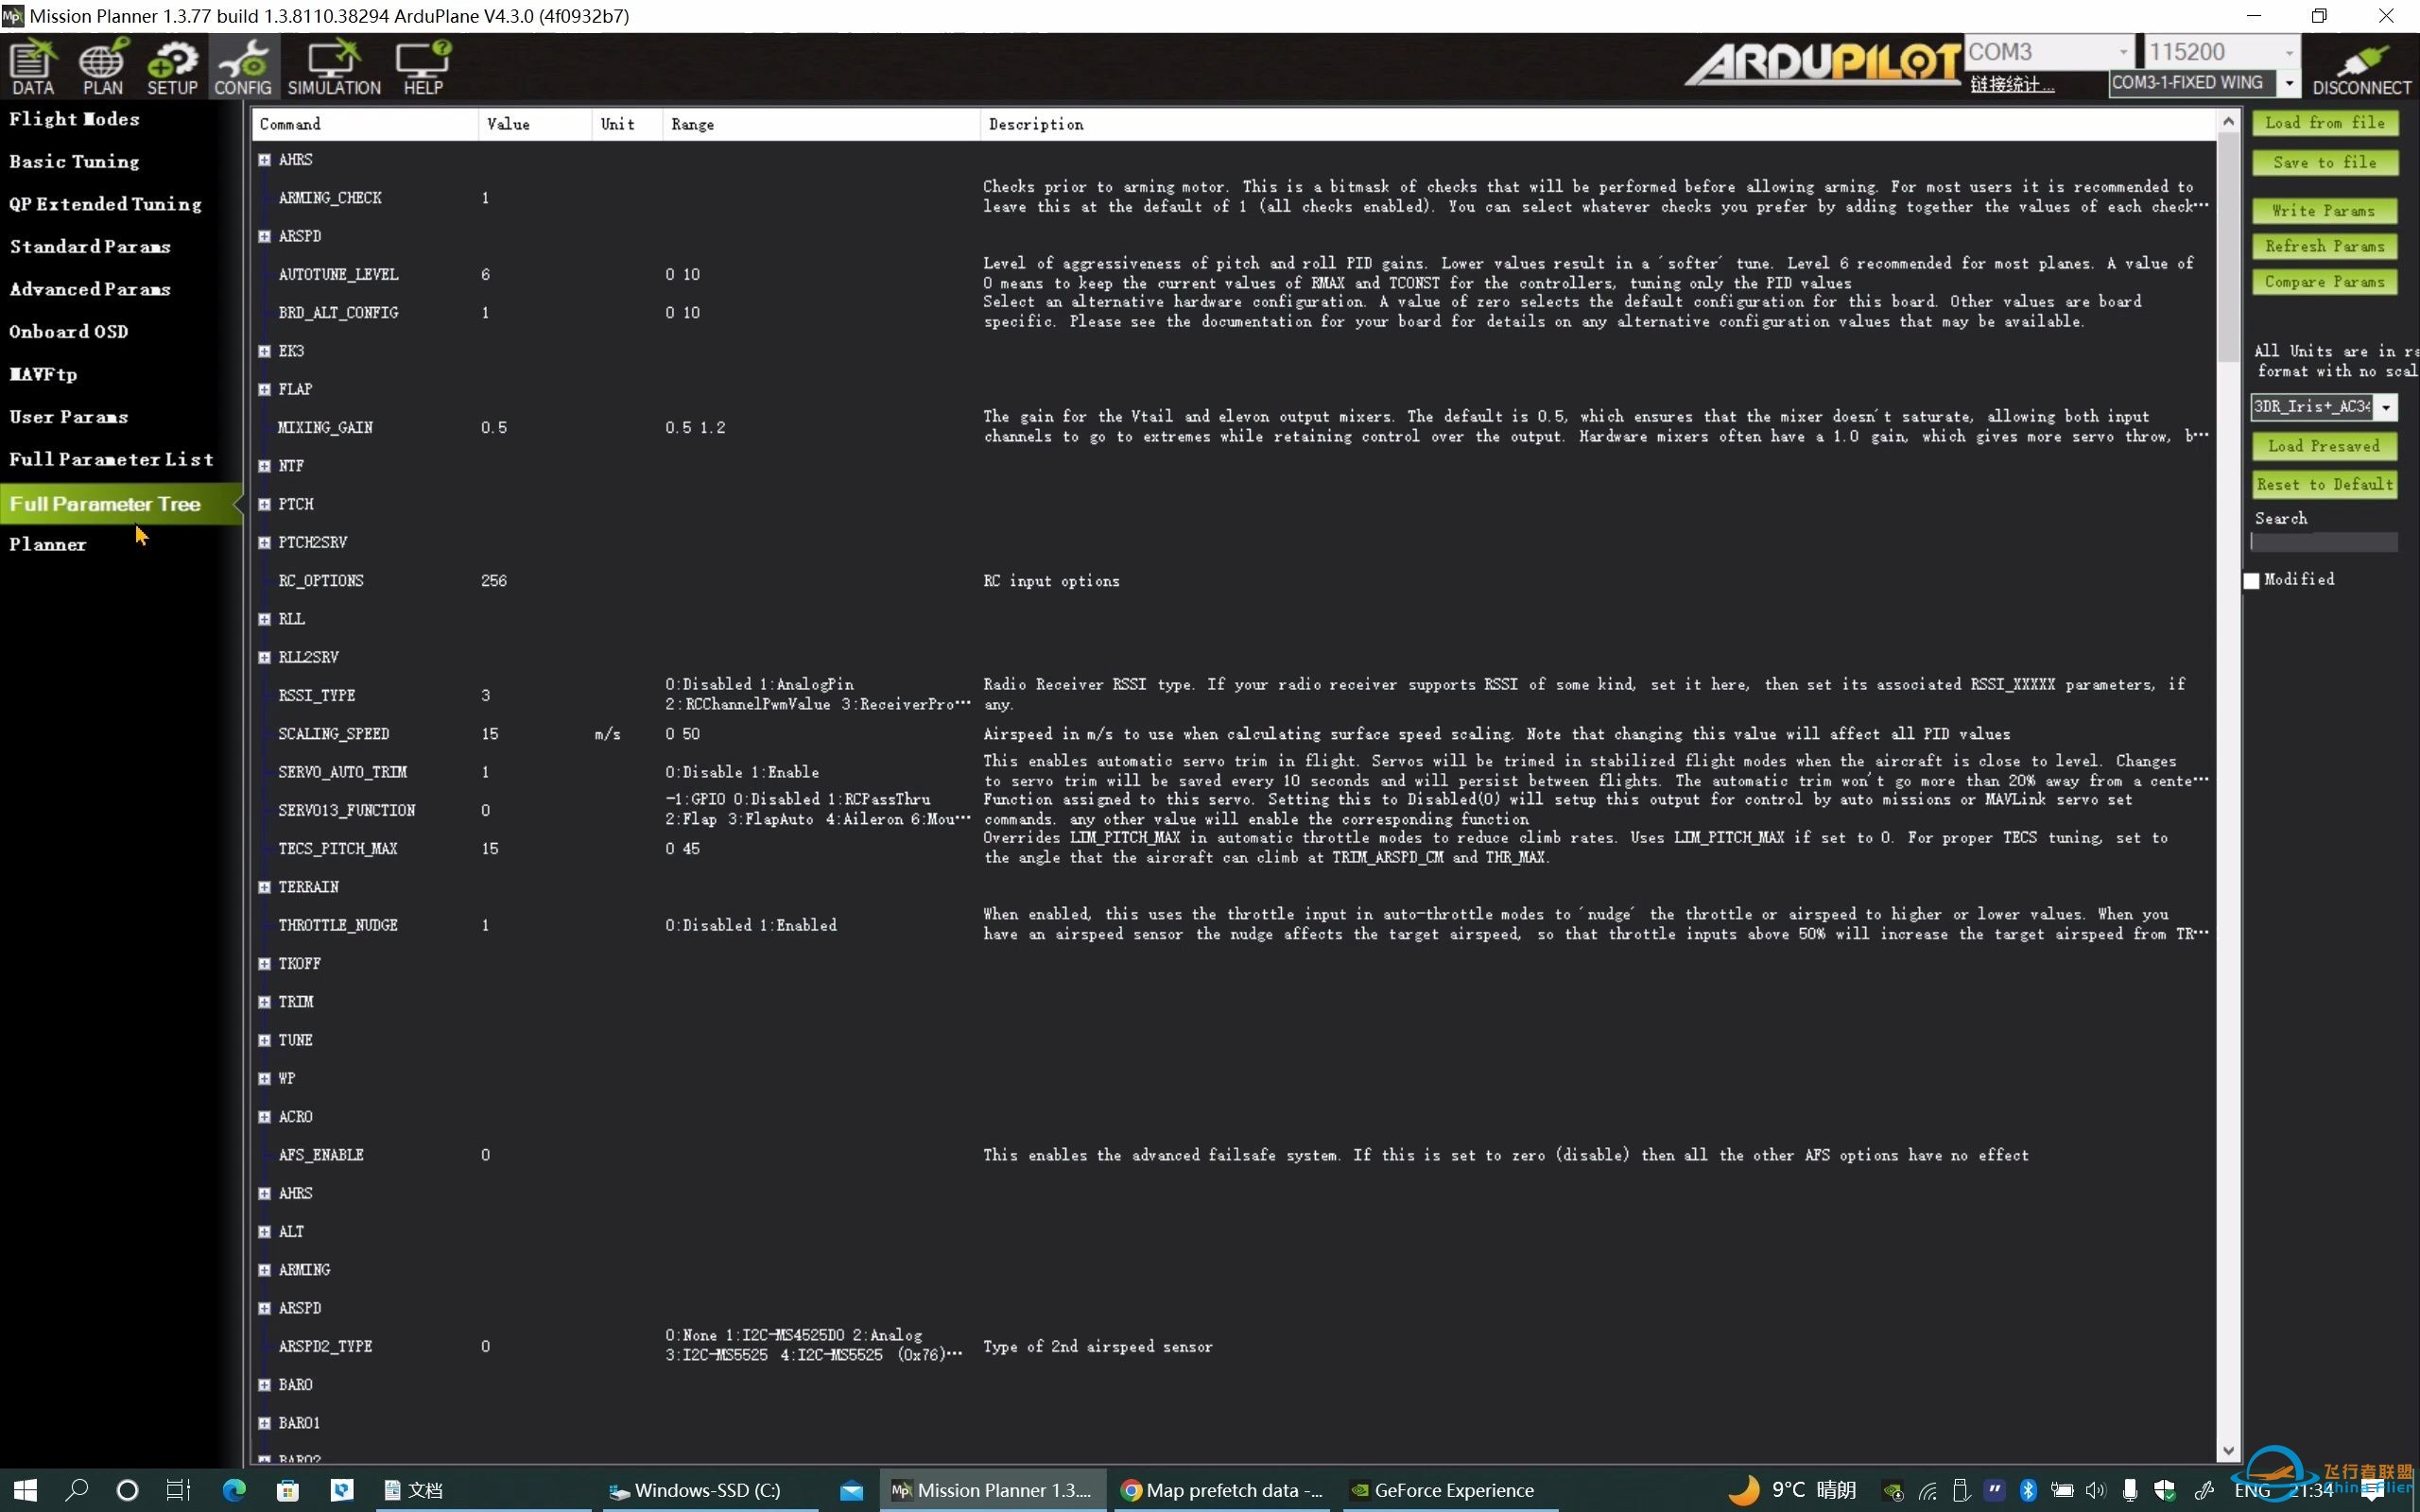The height and width of the screenshot is (1512, 2420).
Task: Click the parameter list scrollbar up arrow
Action: click(2227, 121)
